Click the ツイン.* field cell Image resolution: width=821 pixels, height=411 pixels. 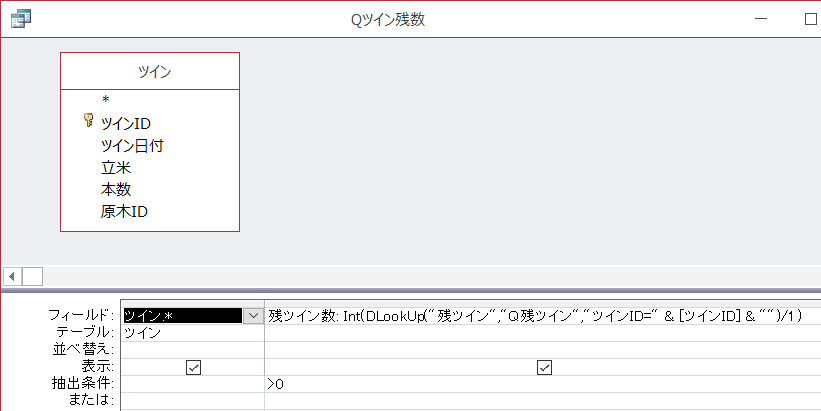click(180, 316)
